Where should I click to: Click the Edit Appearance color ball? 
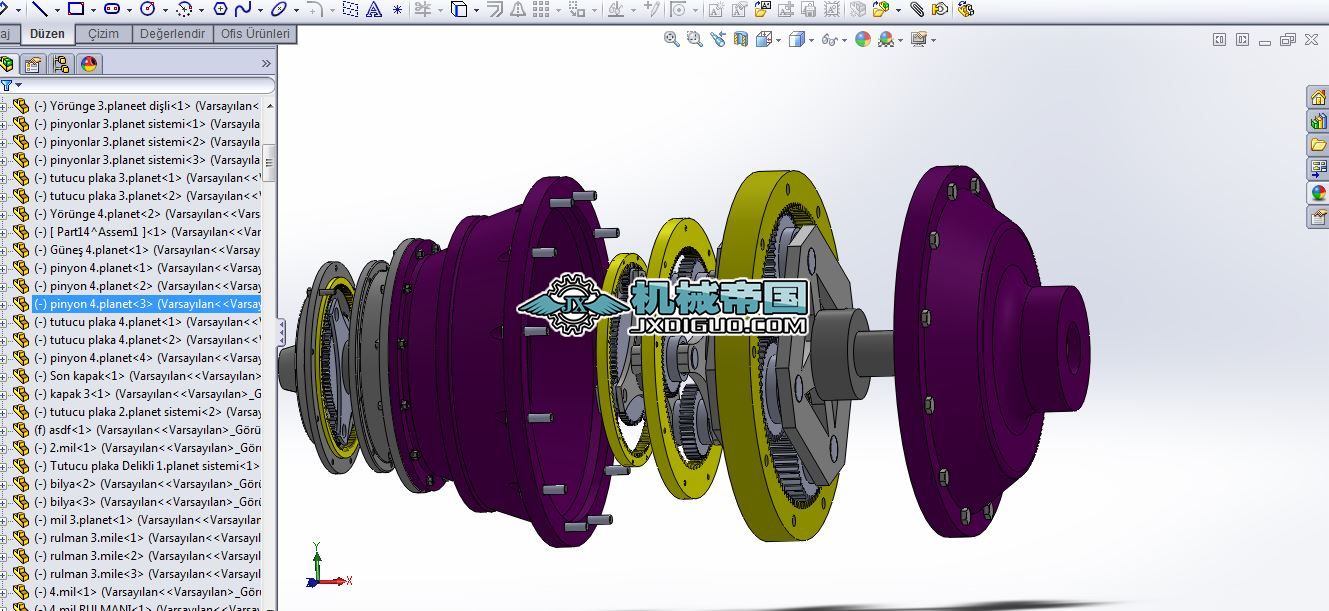(x=862, y=40)
